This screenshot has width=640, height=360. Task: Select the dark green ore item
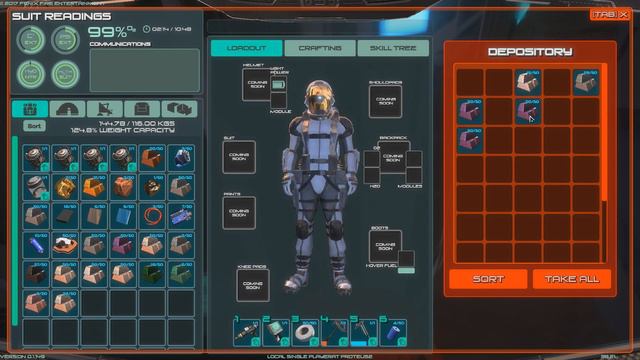(x=152, y=274)
